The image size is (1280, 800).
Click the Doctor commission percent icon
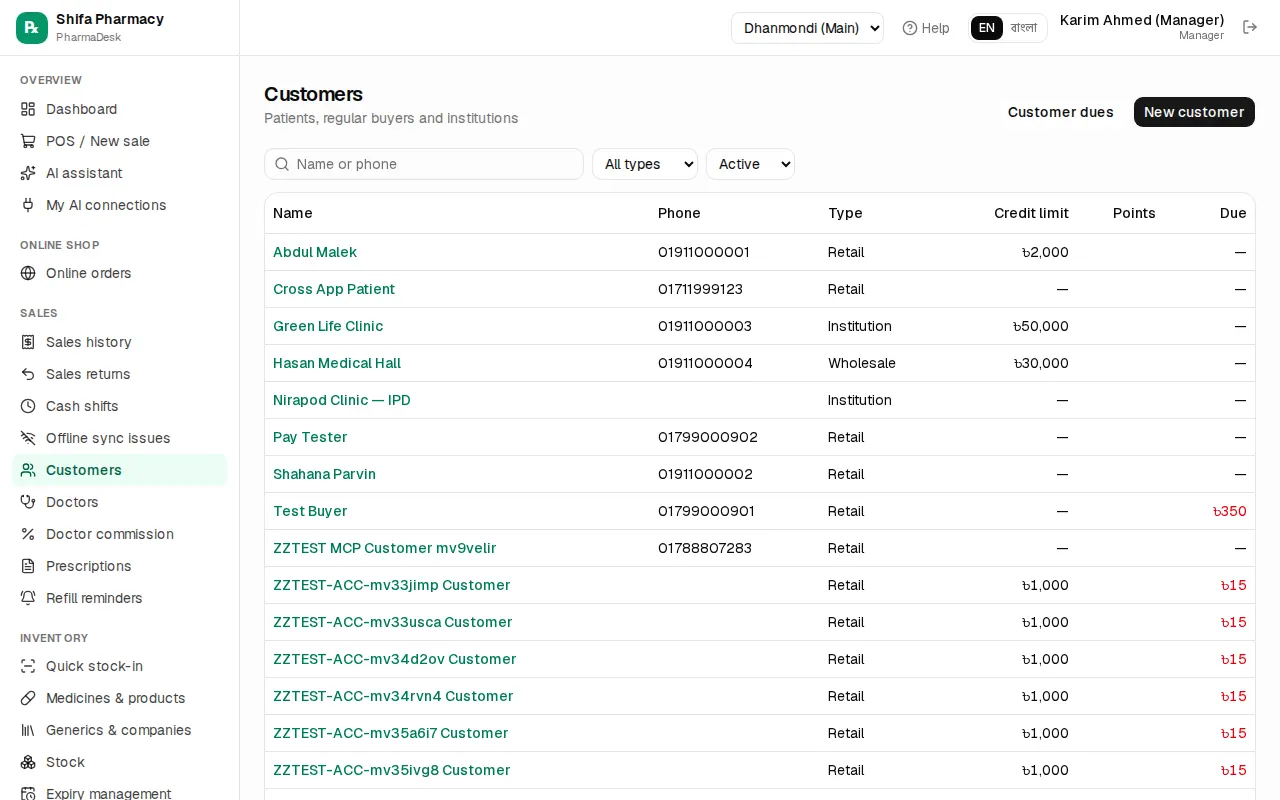point(28,534)
